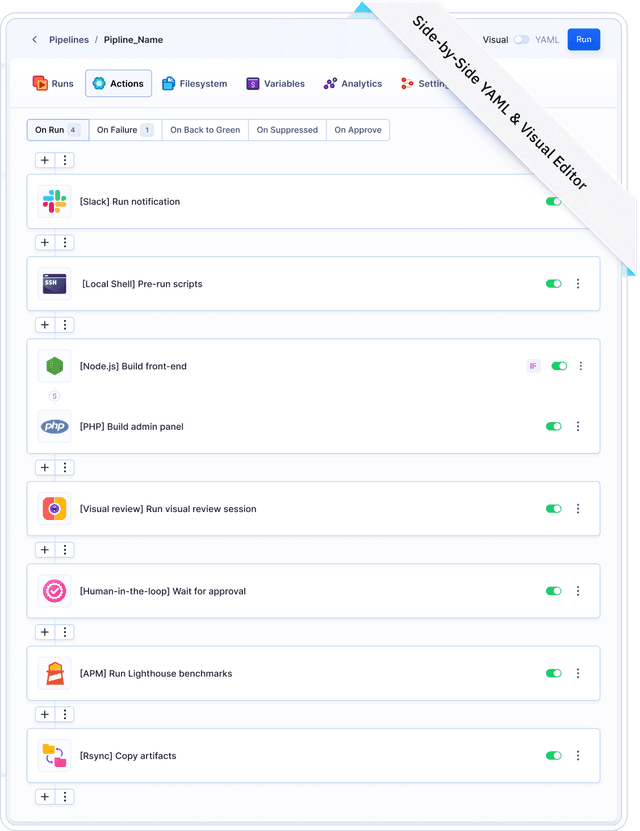640x831 pixels.
Task: Toggle off the PHP Build admin panel switch
Action: click(x=554, y=426)
